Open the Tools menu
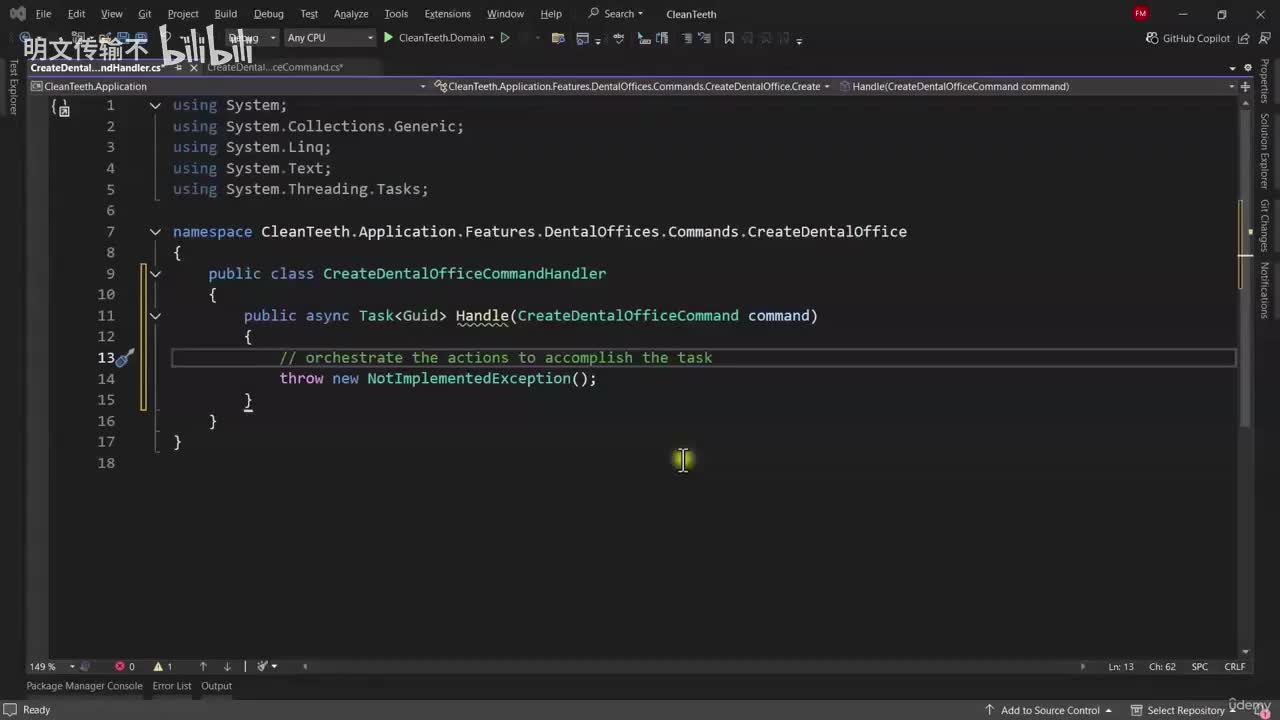The height and width of the screenshot is (720, 1280). click(396, 14)
